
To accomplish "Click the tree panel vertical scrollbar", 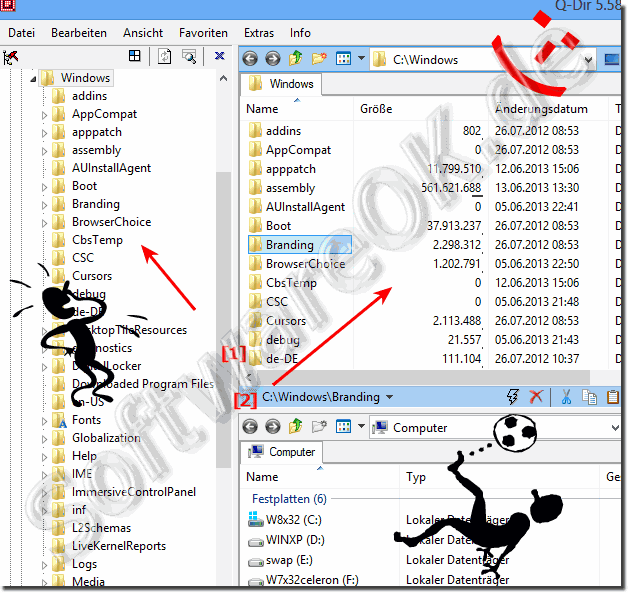I will (223, 320).
